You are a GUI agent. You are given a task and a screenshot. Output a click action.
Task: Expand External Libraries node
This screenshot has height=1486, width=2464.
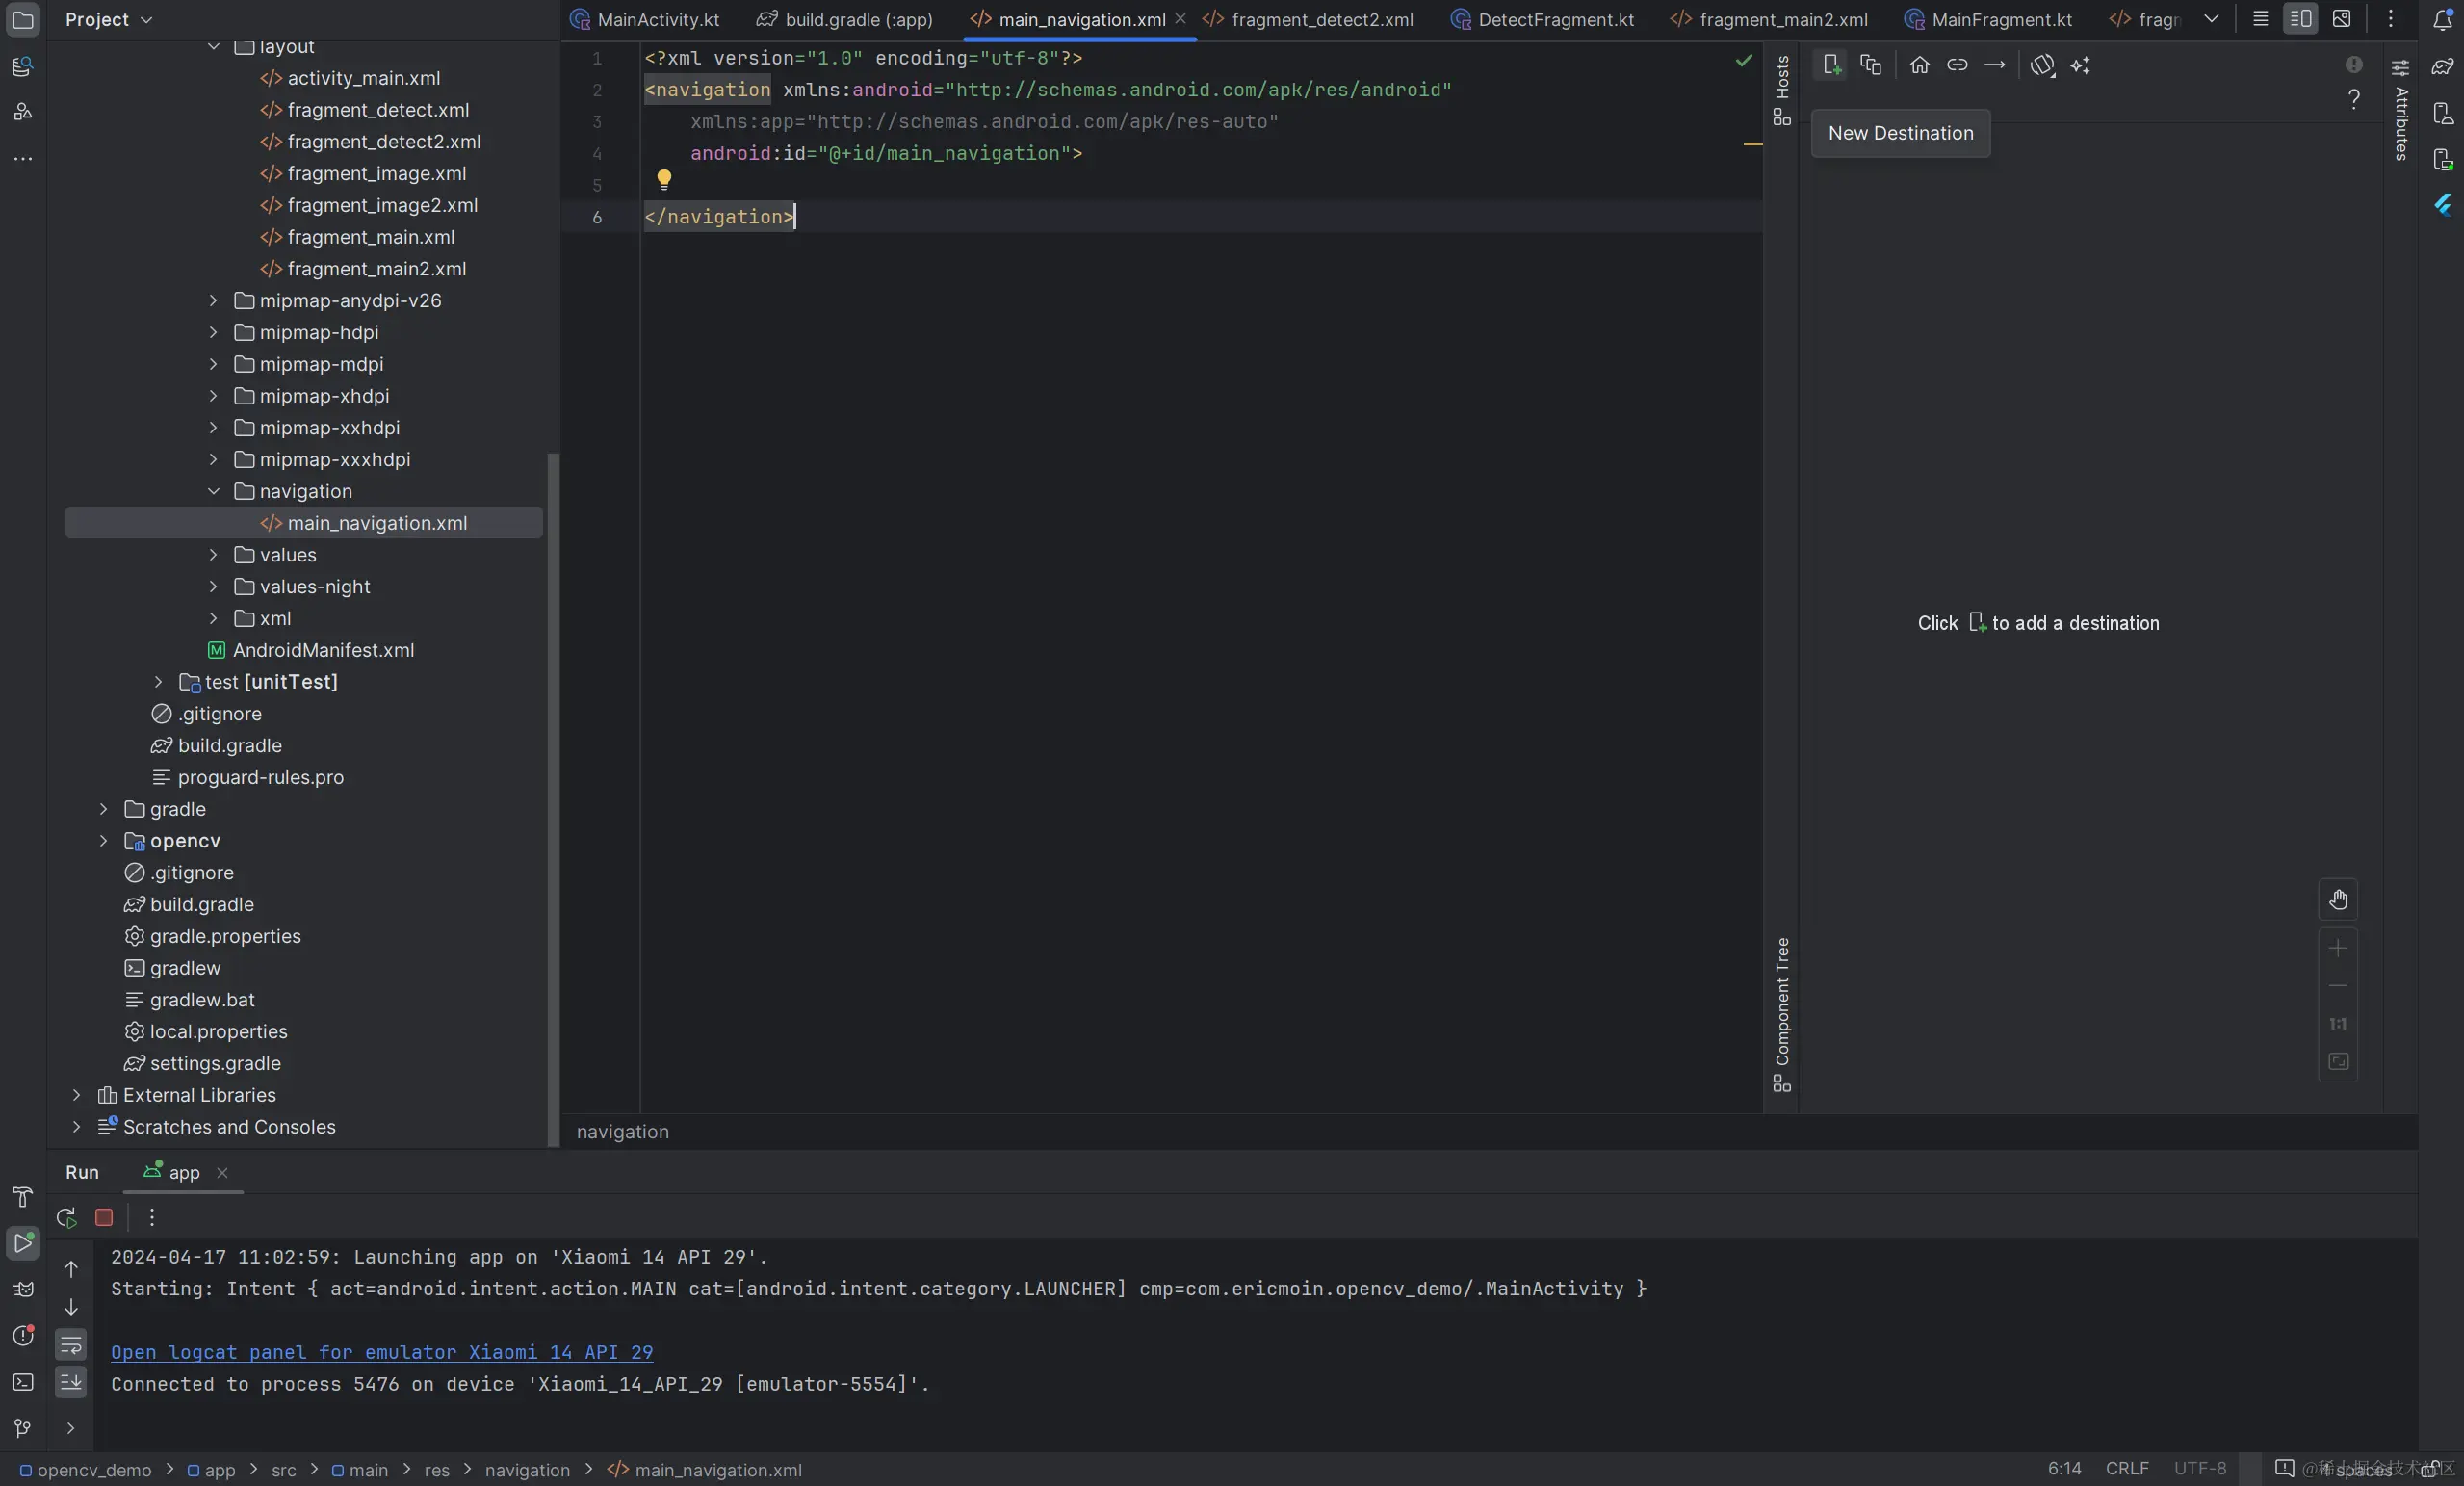tap(76, 1095)
